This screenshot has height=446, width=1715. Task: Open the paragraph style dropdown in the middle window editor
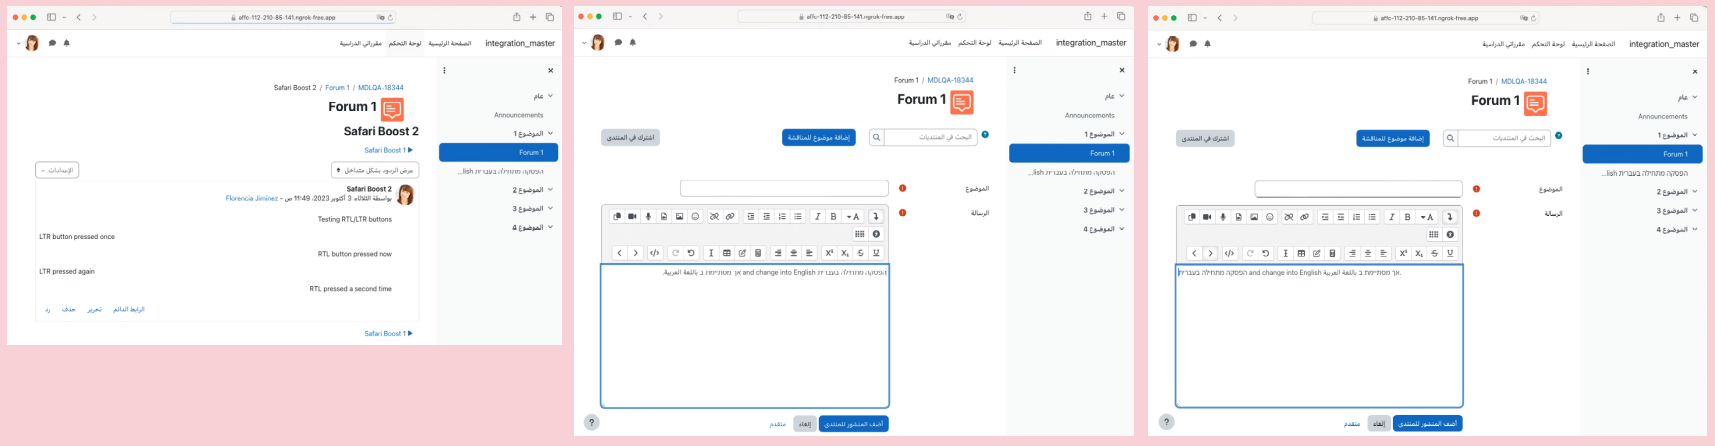pos(853,216)
